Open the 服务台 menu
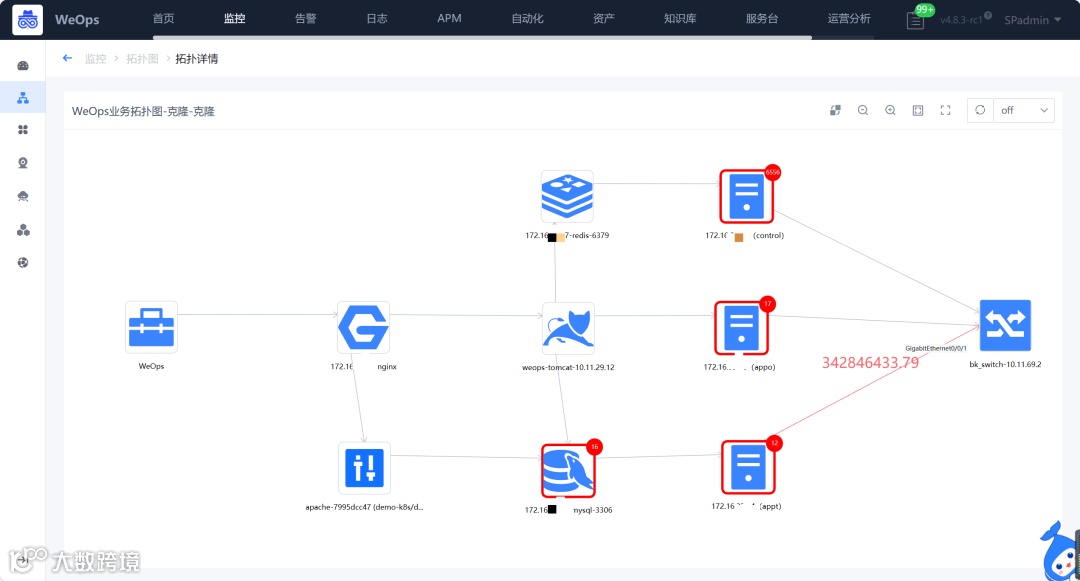 coord(762,19)
